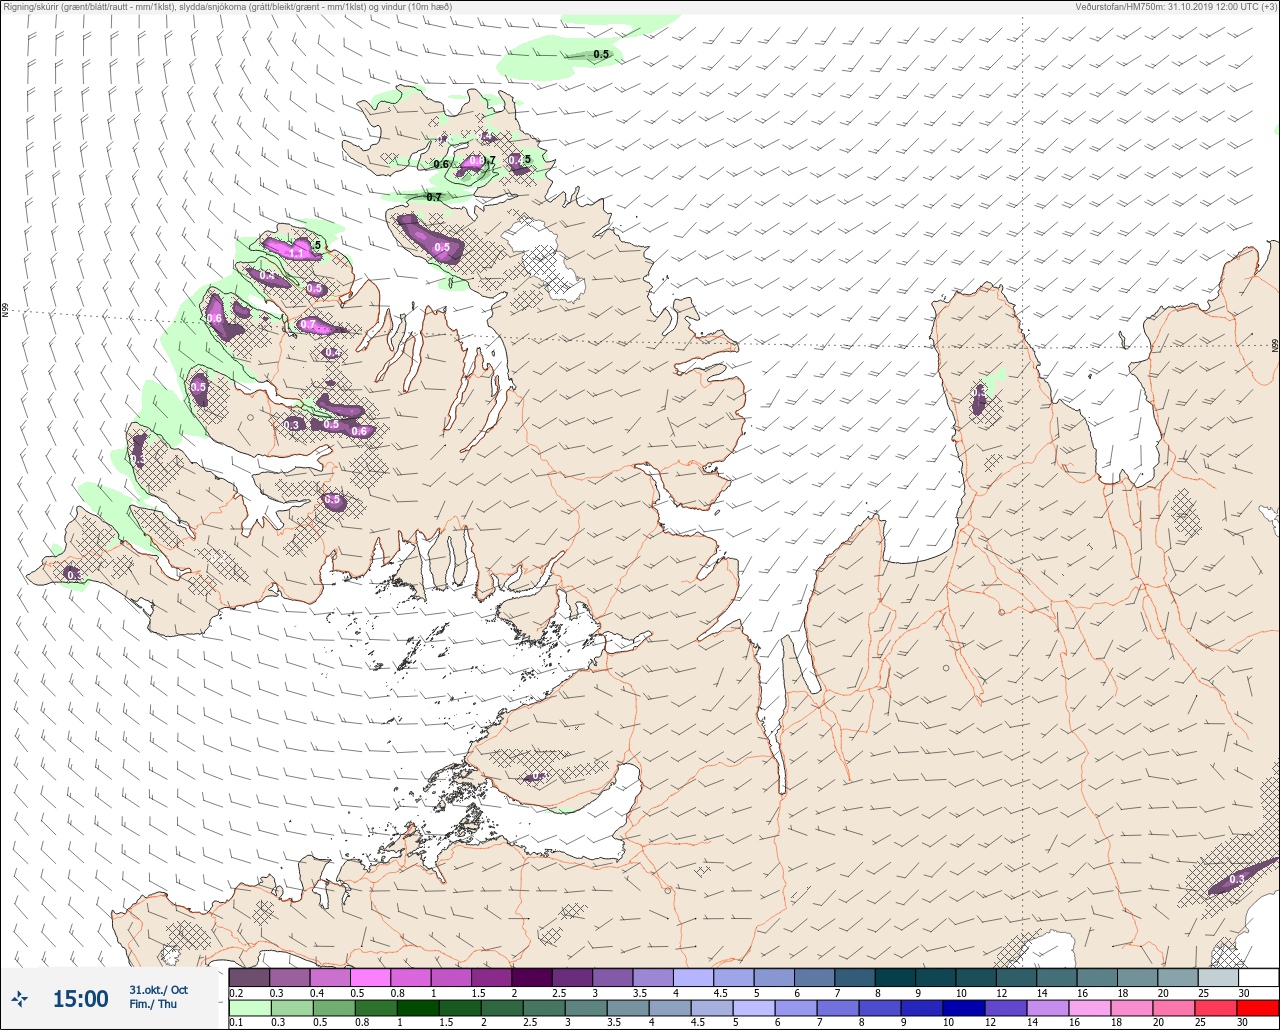This screenshot has height=1030, width=1280.
Task: Click the Veðurstofan logo icon beside 15:00
Action: coord(20,998)
